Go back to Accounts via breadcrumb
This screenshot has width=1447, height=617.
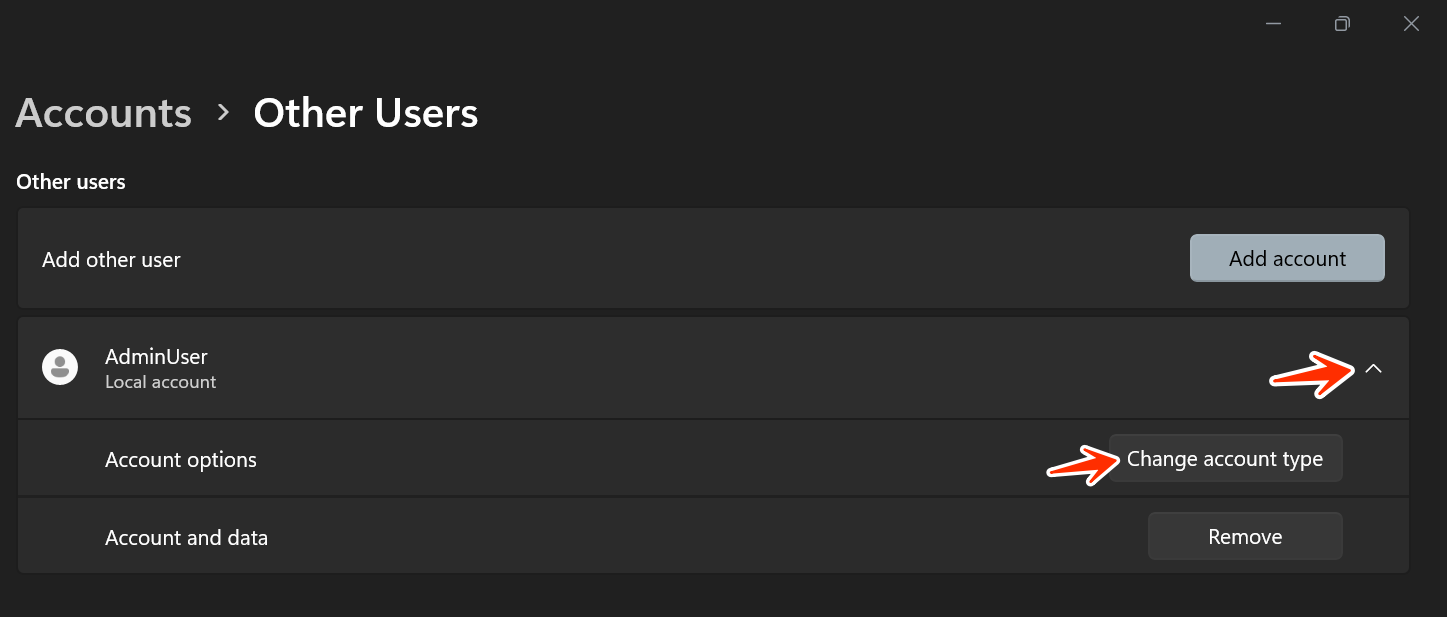pyautogui.click(x=103, y=113)
